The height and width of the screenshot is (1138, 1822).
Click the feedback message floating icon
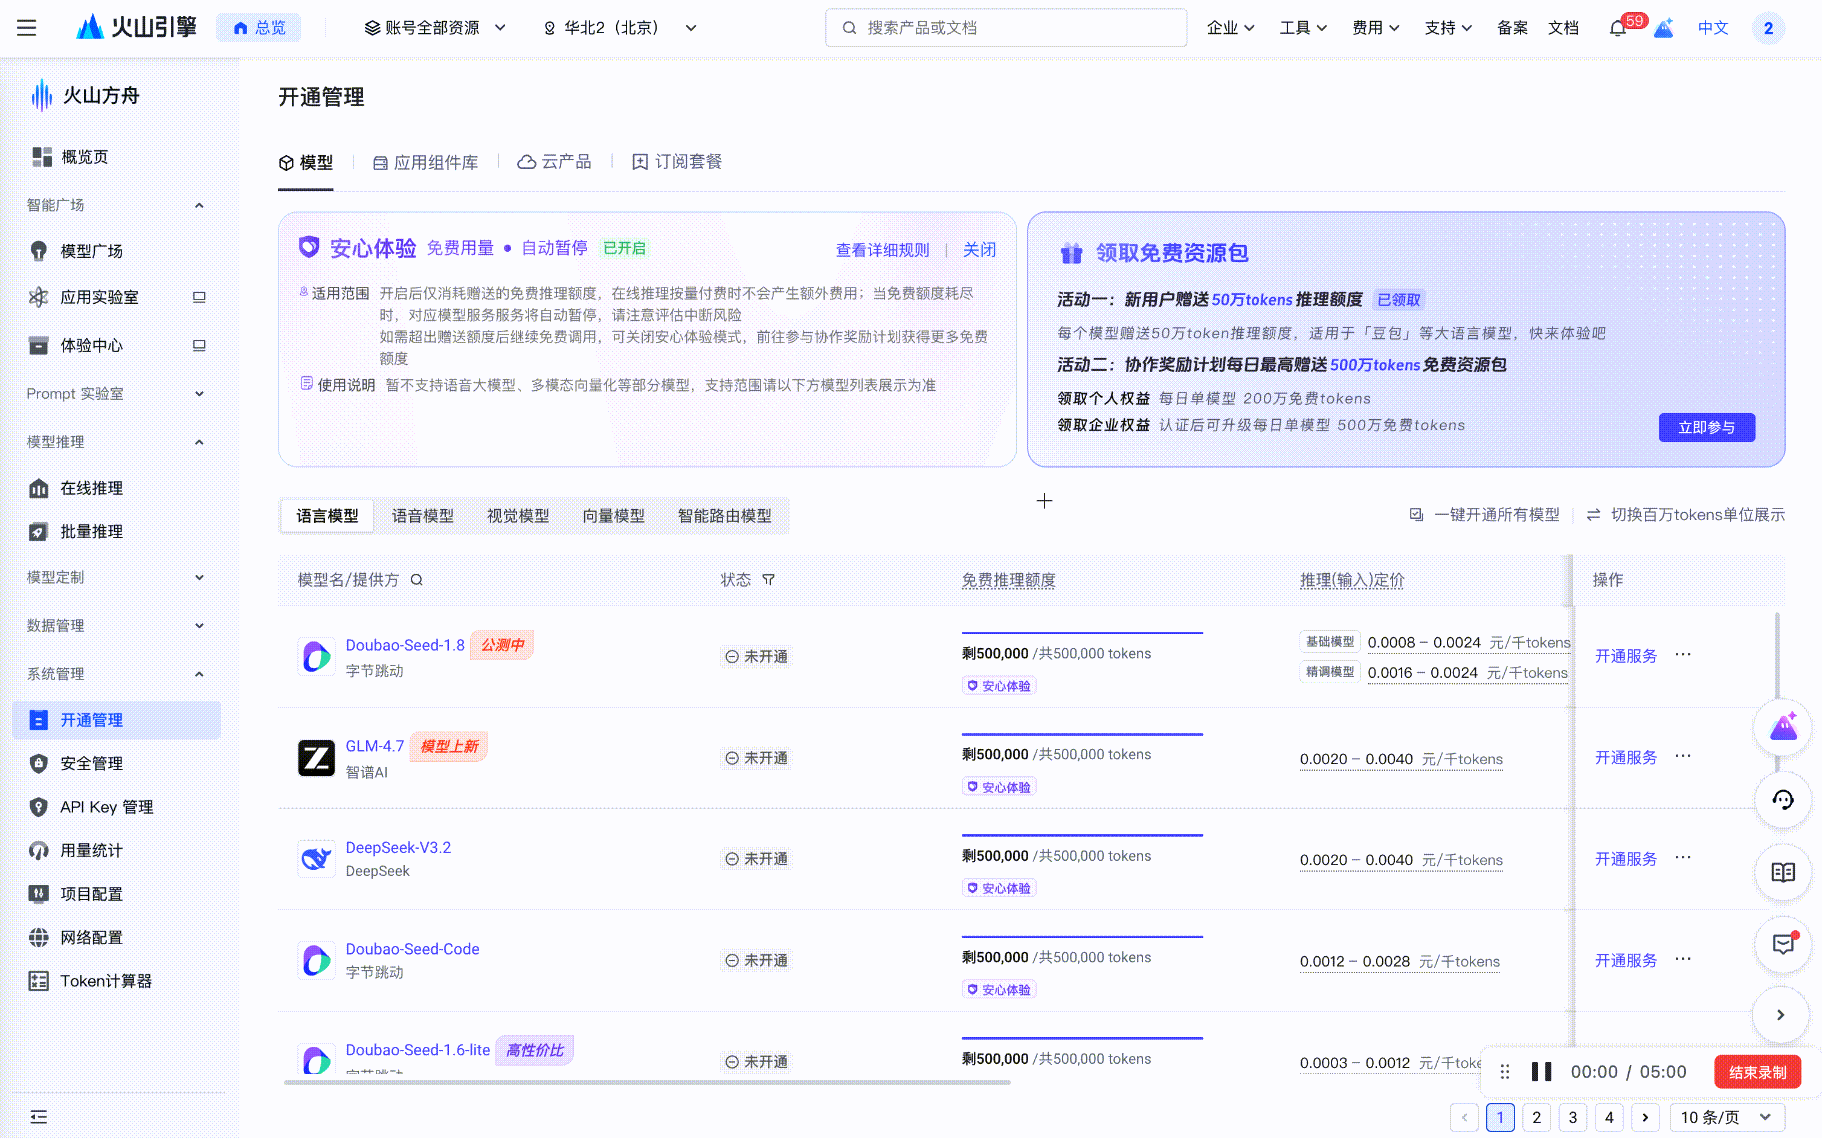(x=1783, y=944)
